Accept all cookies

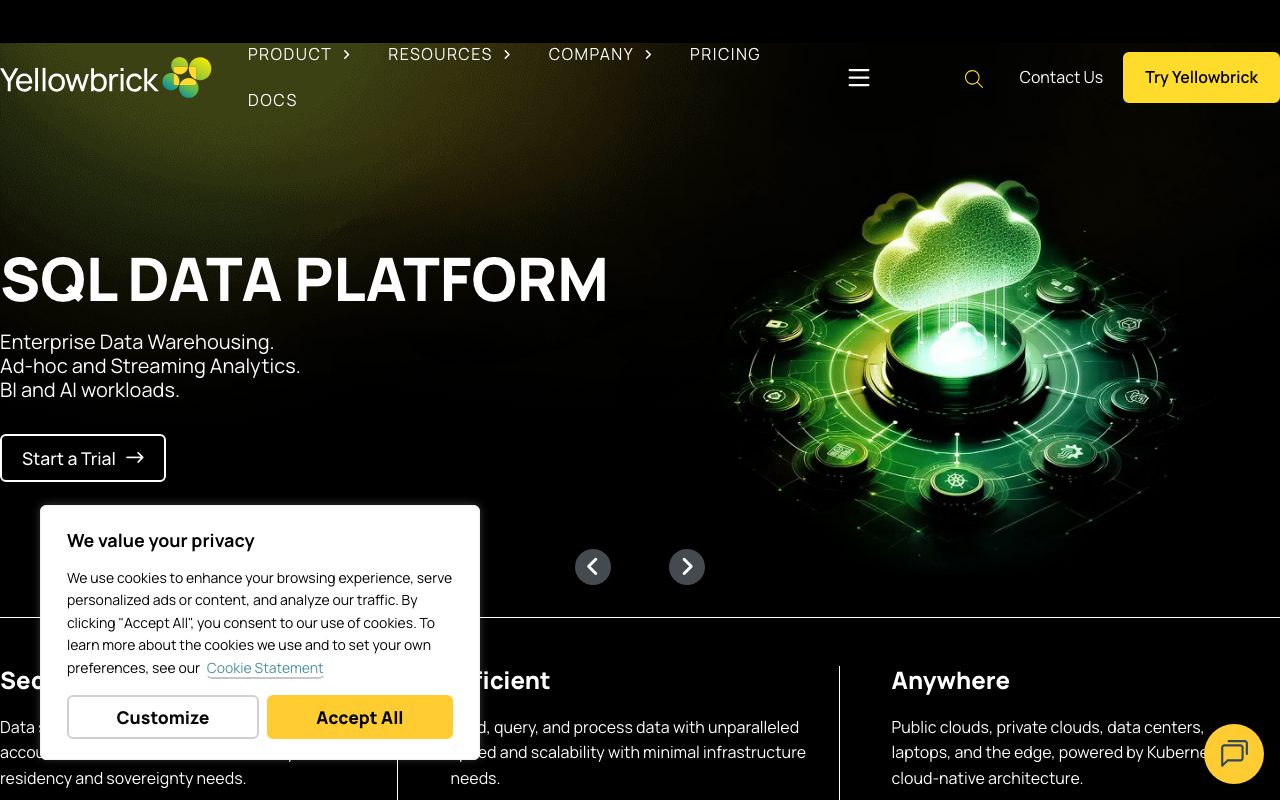coord(360,717)
